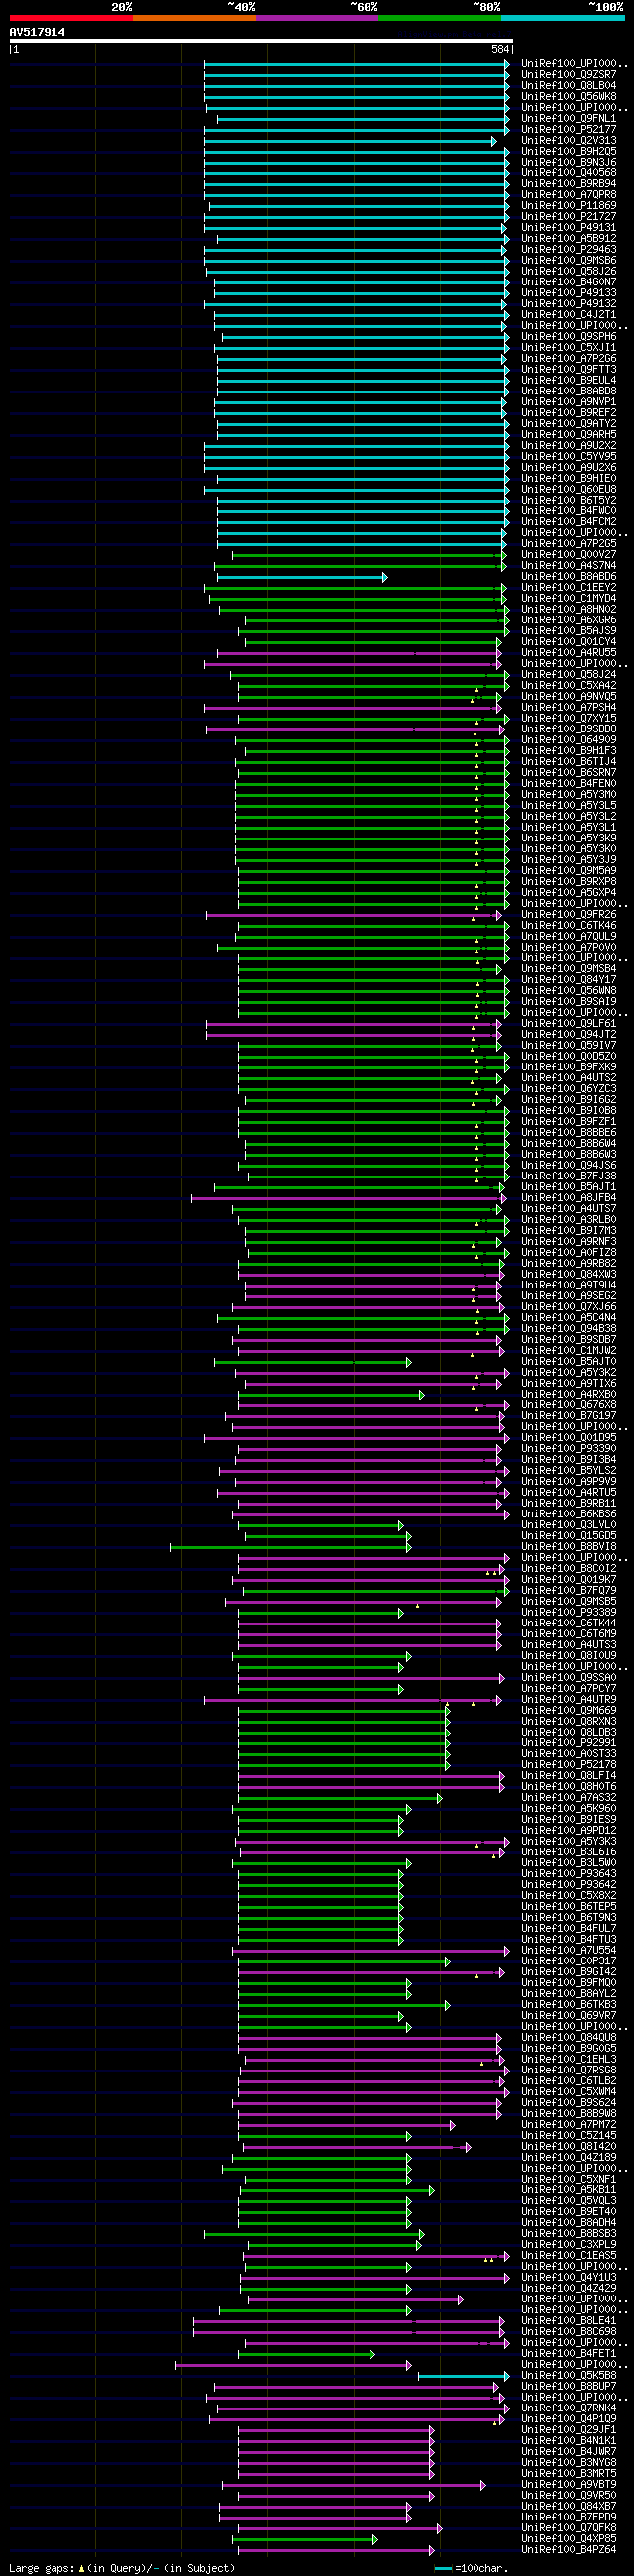Click the short cyan bar for UniRef100_B8ABD6
634x2576 pixels.
coord(302,577)
